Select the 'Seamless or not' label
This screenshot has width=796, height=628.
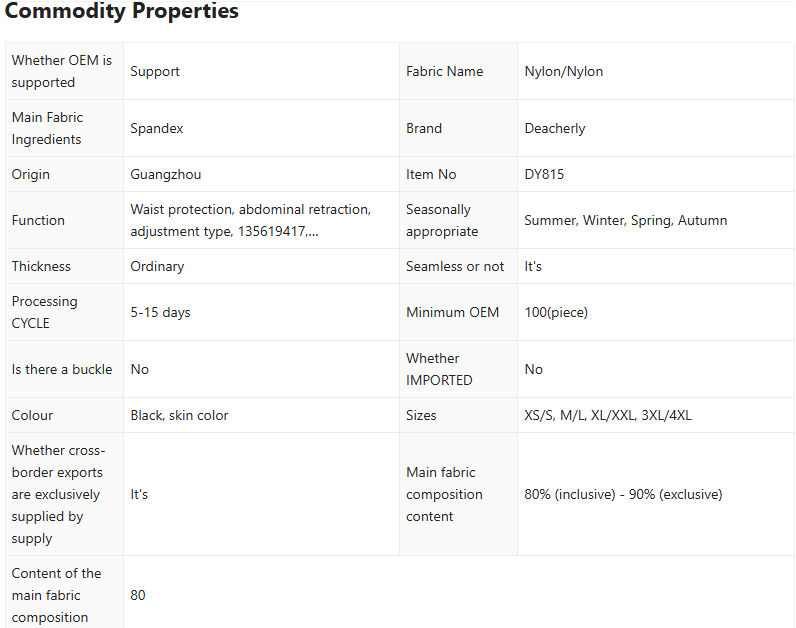(455, 266)
